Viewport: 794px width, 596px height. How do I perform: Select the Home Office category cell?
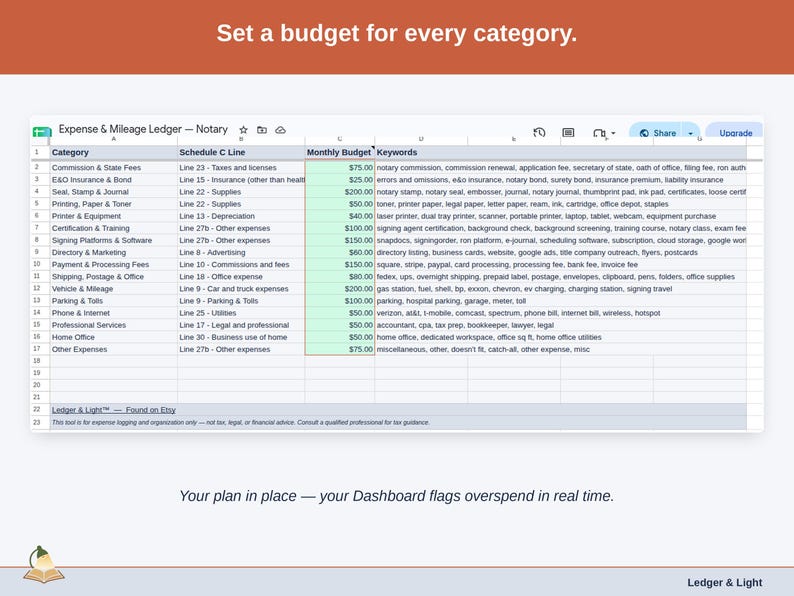pyautogui.click(x=114, y=337)
